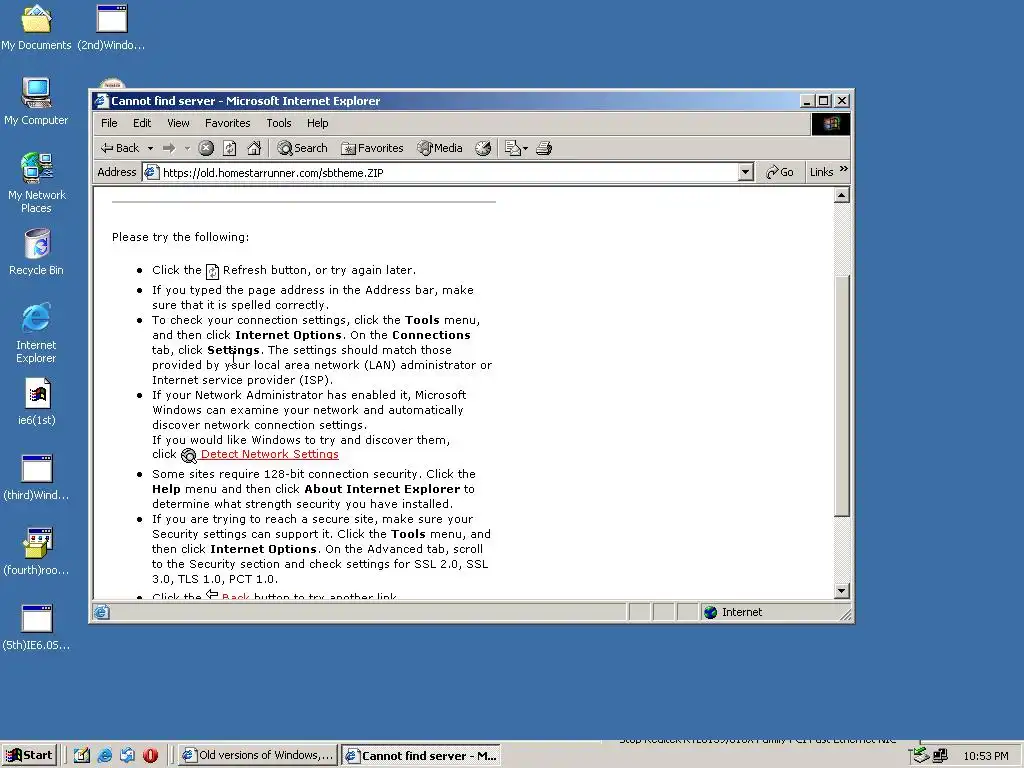Click the page icon in the Address bar
This screenshot has height=768, width=1024.
pyautogui.click(x=152, y=172)
